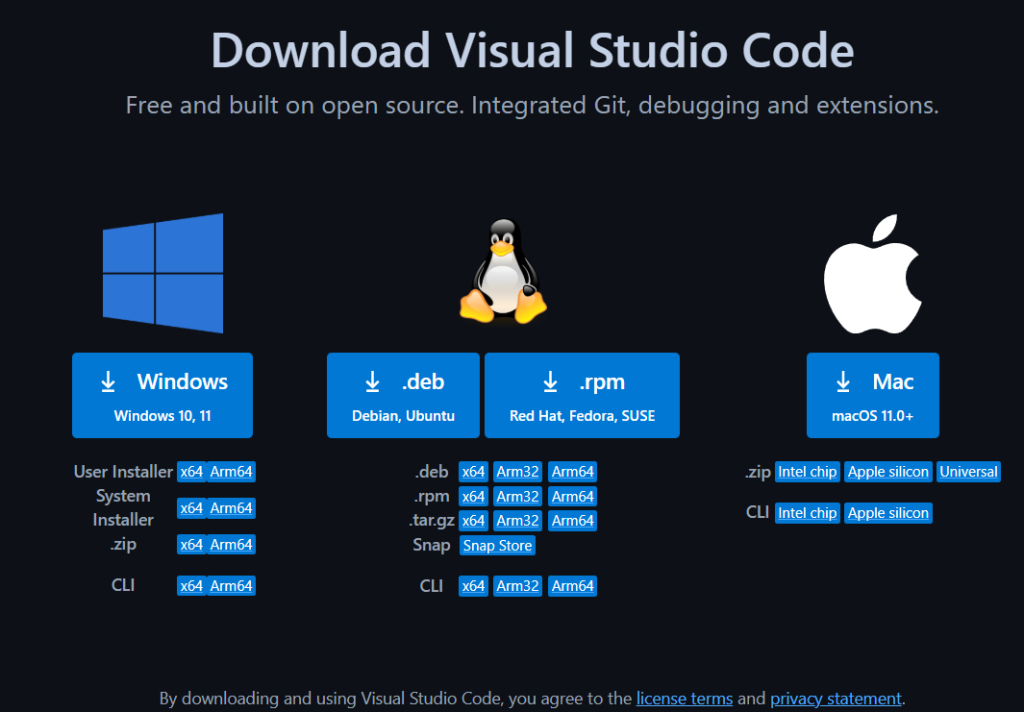The height and width of the screenshot is (712, 1024).
Task: Open the Snap Store link
Action: [498, 546]
